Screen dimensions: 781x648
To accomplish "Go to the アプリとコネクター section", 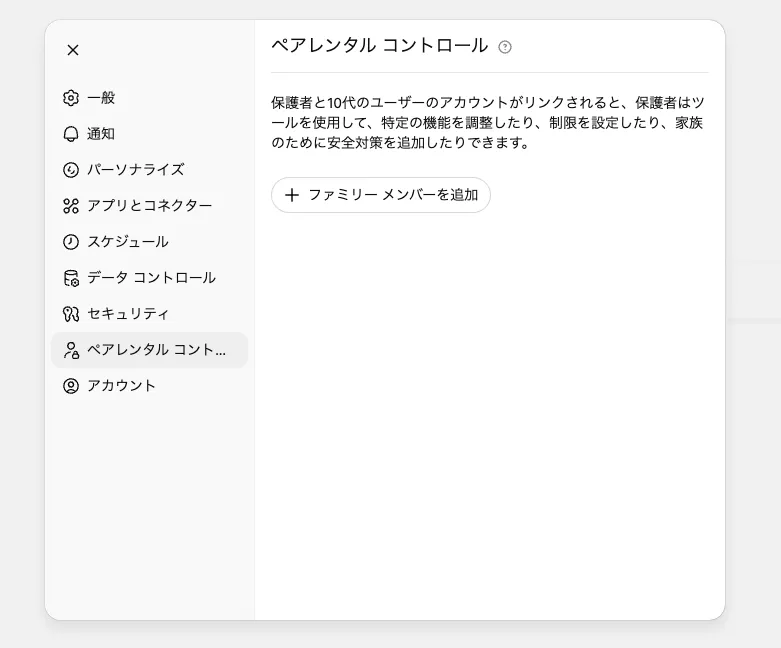I will click(x=149, y=206).
